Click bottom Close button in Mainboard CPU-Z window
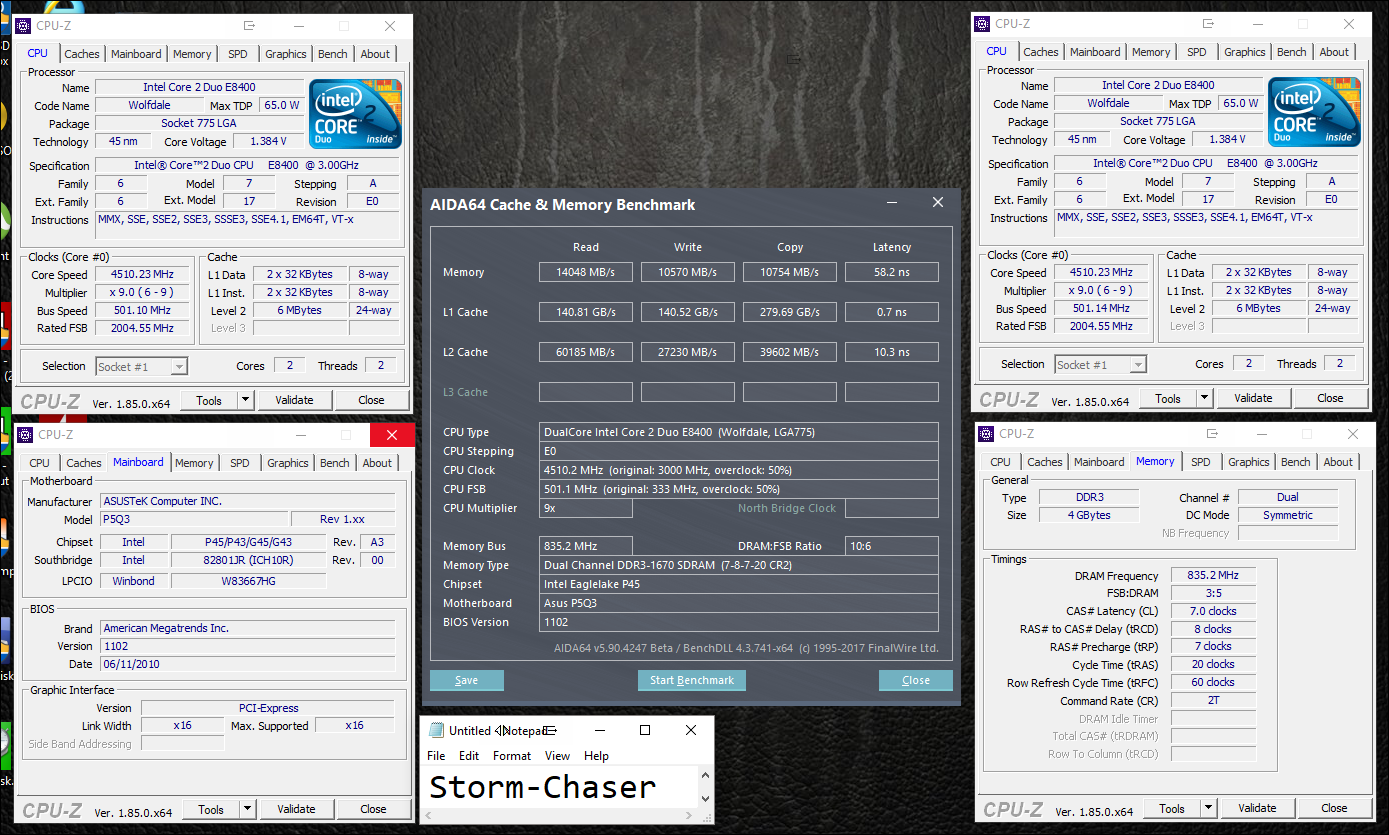 click(x=373, y=809)
